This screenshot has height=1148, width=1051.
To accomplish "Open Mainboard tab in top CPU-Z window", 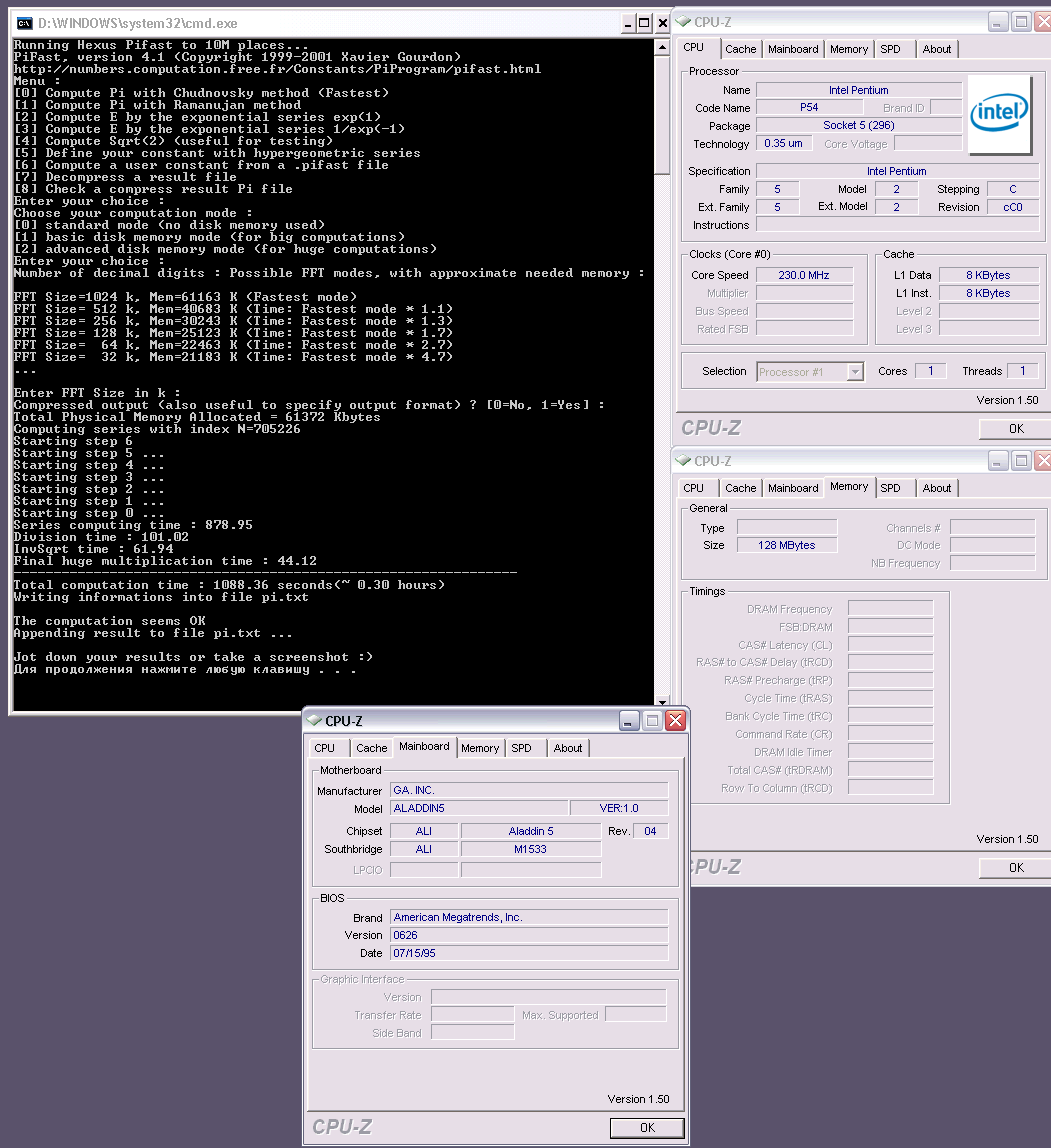I will click(x=793, y=49).
